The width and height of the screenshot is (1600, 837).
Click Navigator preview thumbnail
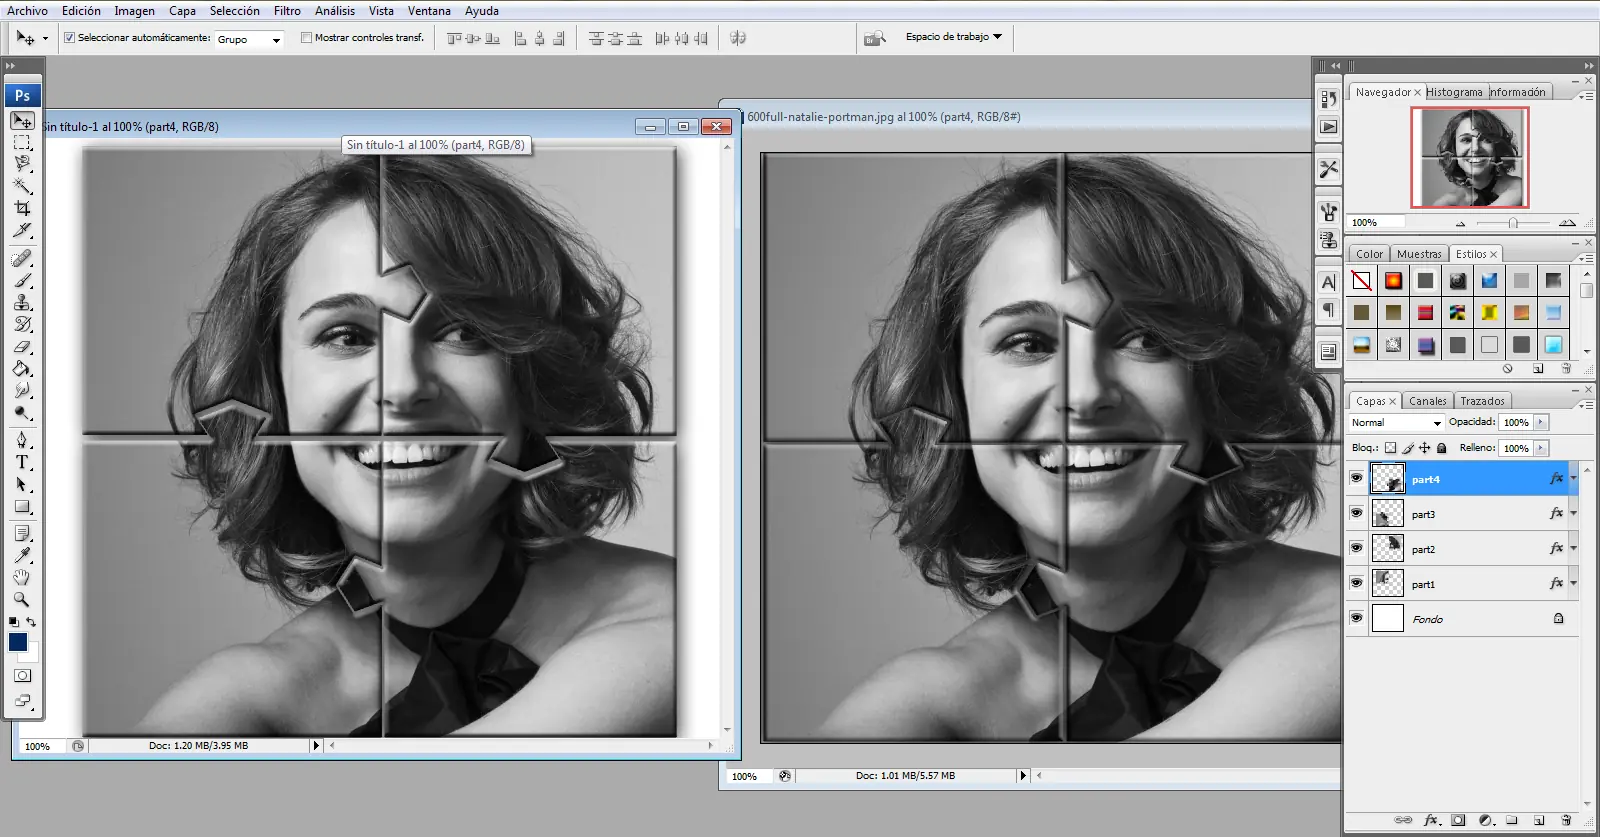coord(1470,158)
